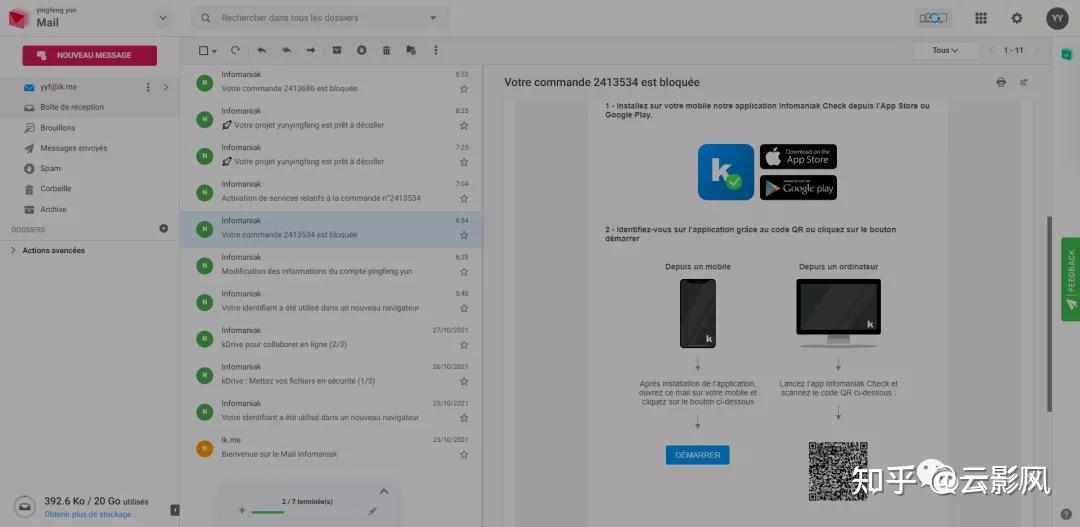
Task: Star the 8:25 'Votre projet yunyingfeng' message
Action: coord(464,125)
